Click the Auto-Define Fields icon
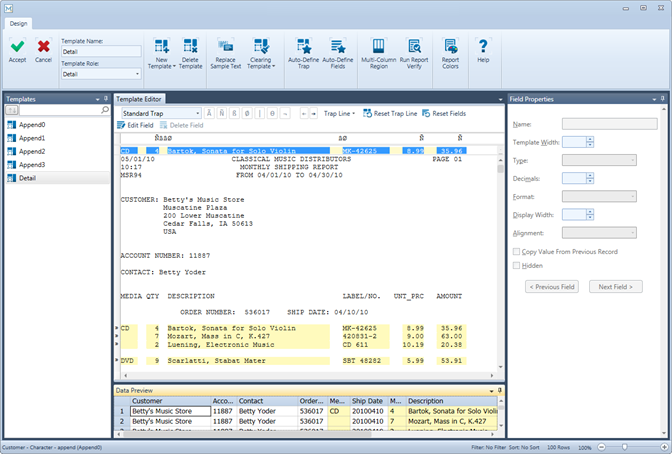Image resolution: width=672 pixels, height=454 pixels. [x=339, y=48]
